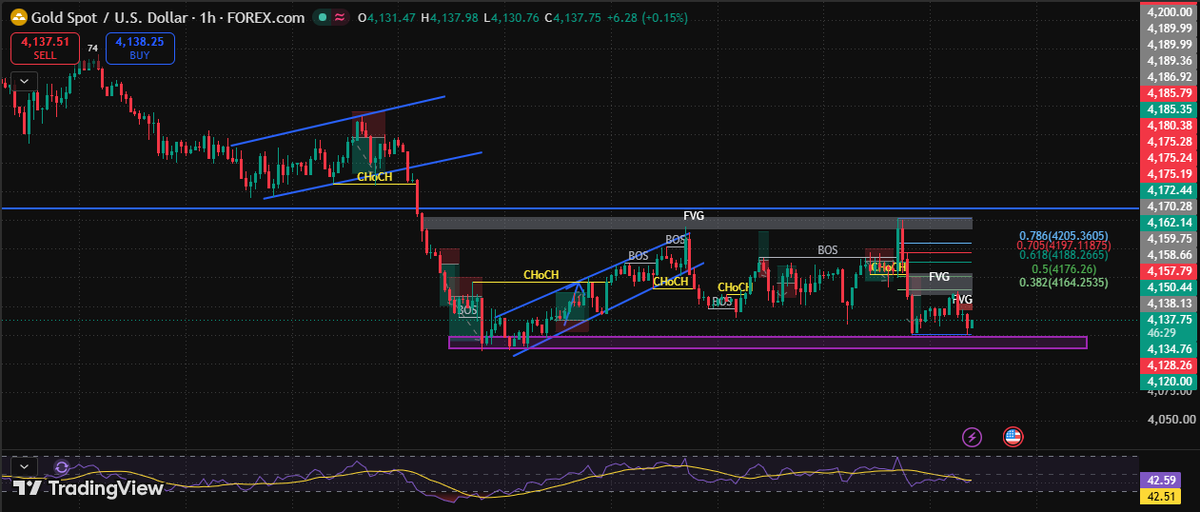Click the 4,200.00 price scale label
1200x512 pixels.
[1169, 12]
